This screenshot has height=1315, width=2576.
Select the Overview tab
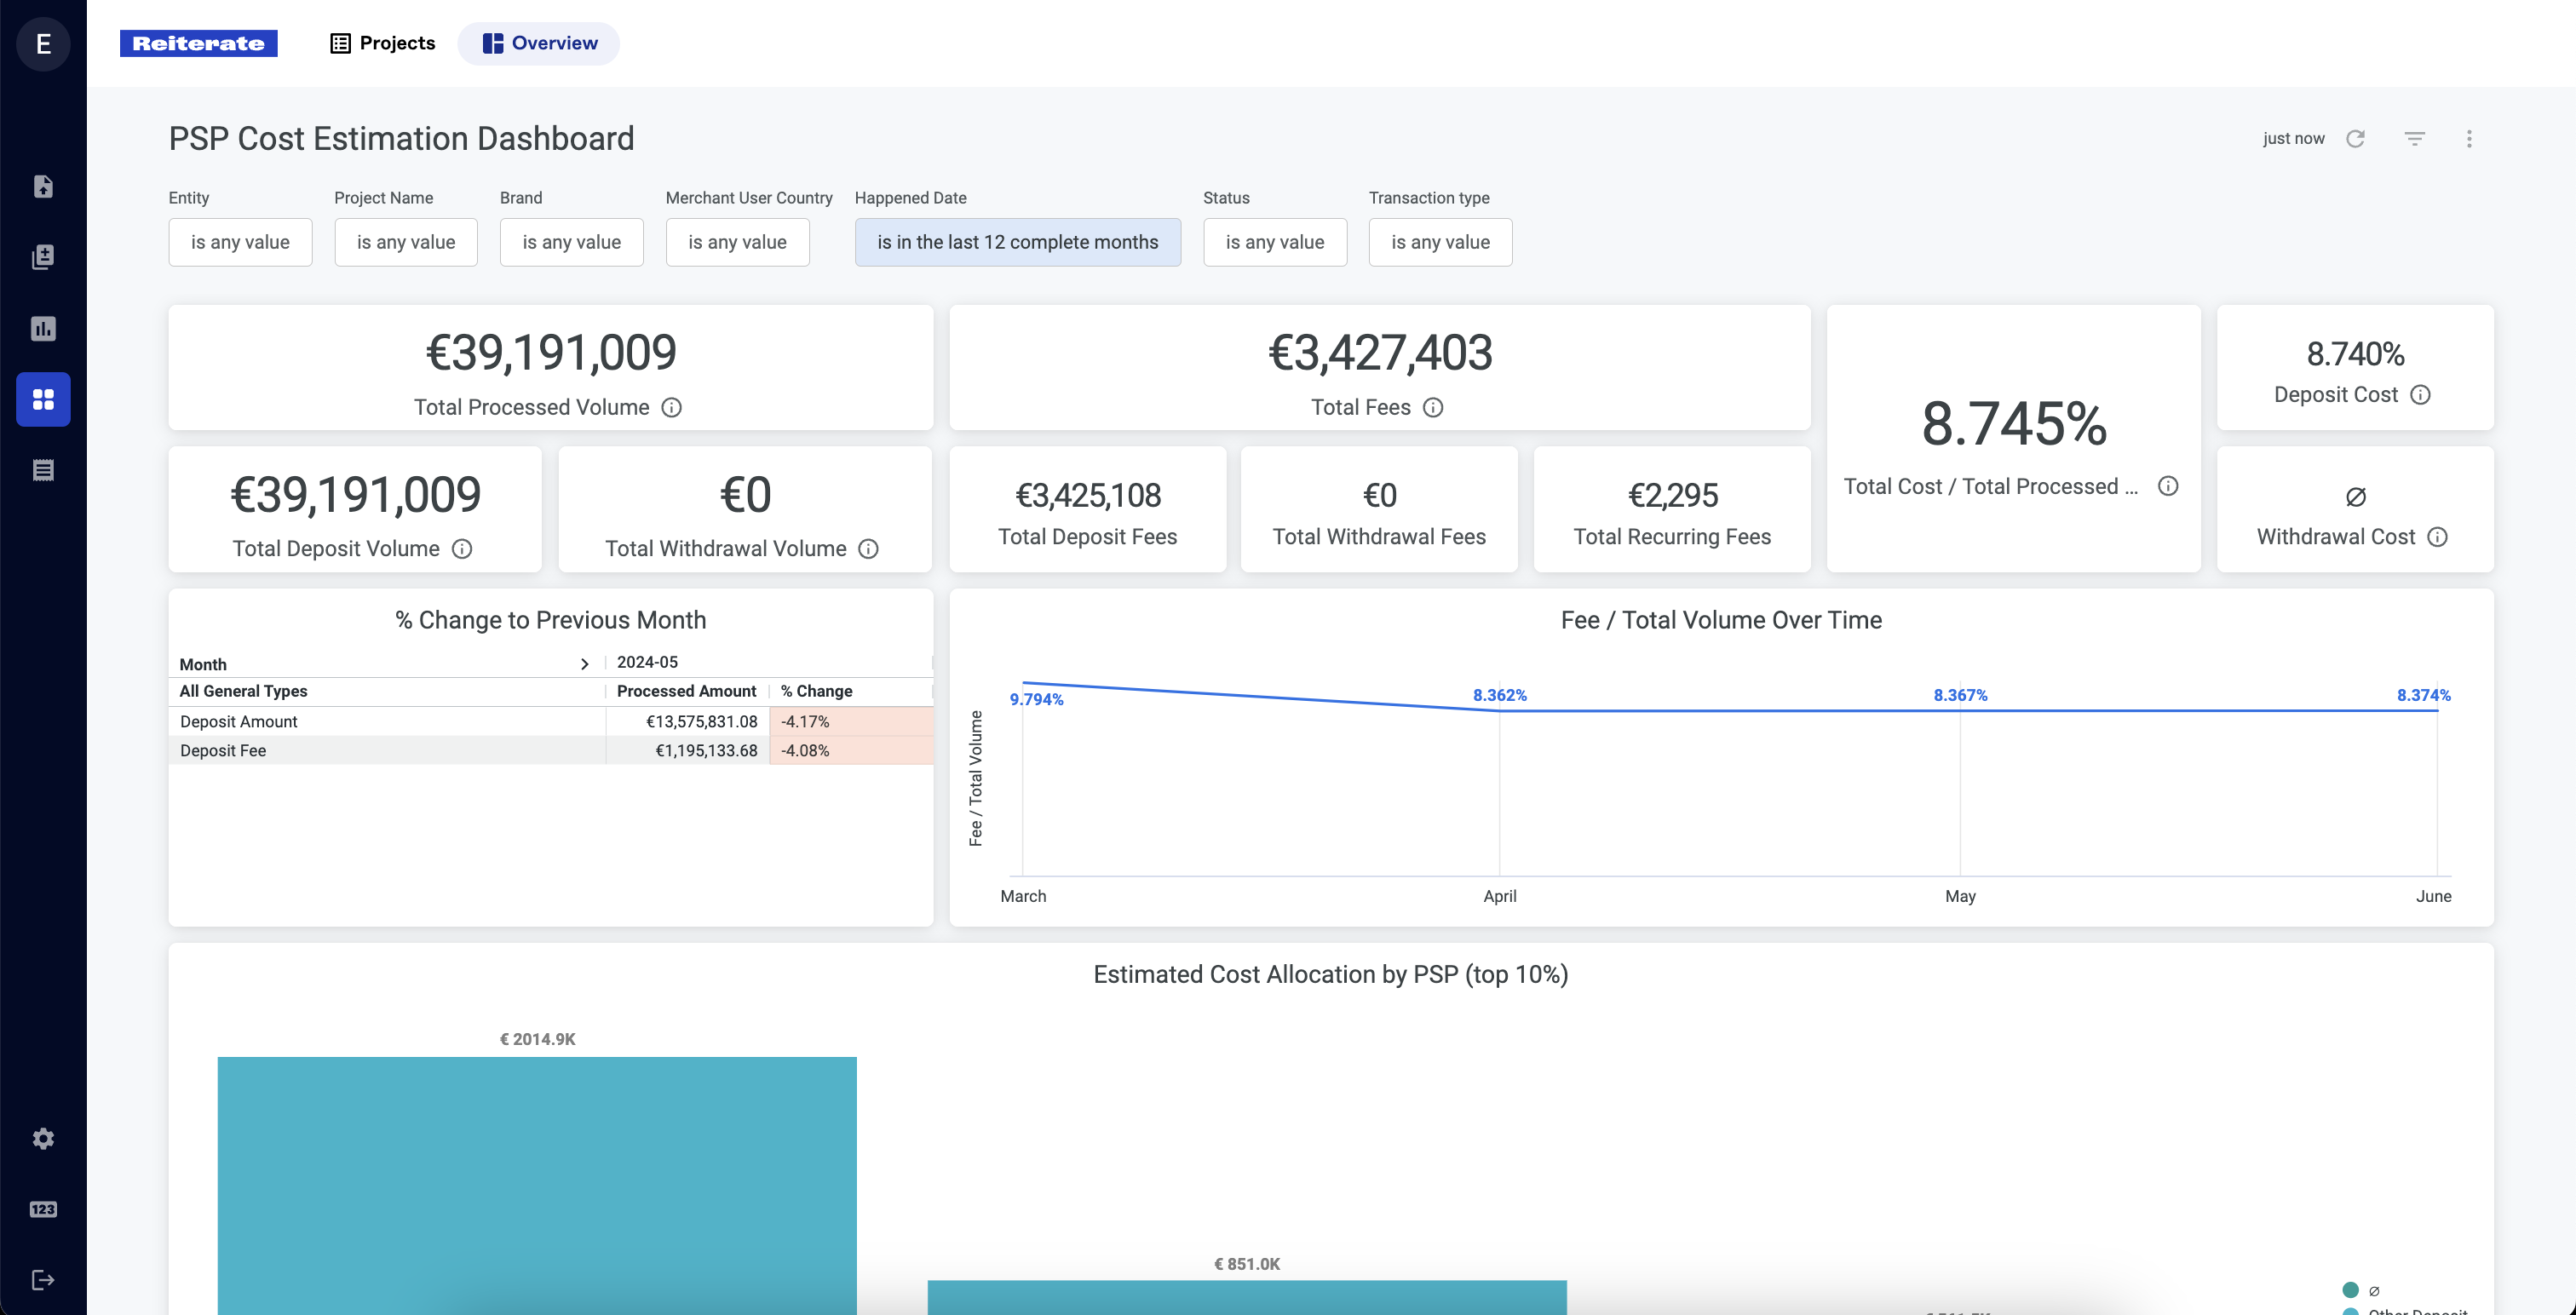[538, 43]
